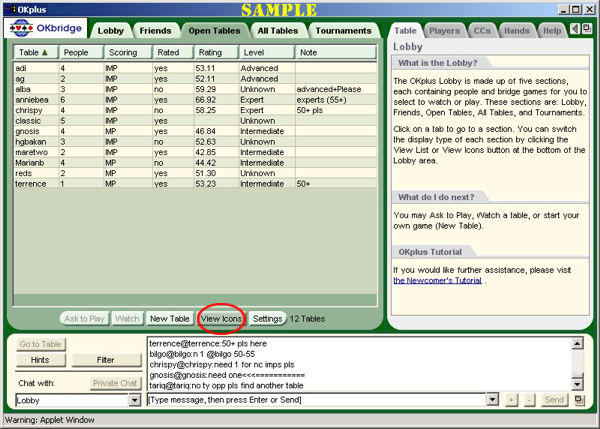The width and height of the screenshot is (600, 429).
Task: Pop out the chat window icon
Action: [x=579, y=400]
